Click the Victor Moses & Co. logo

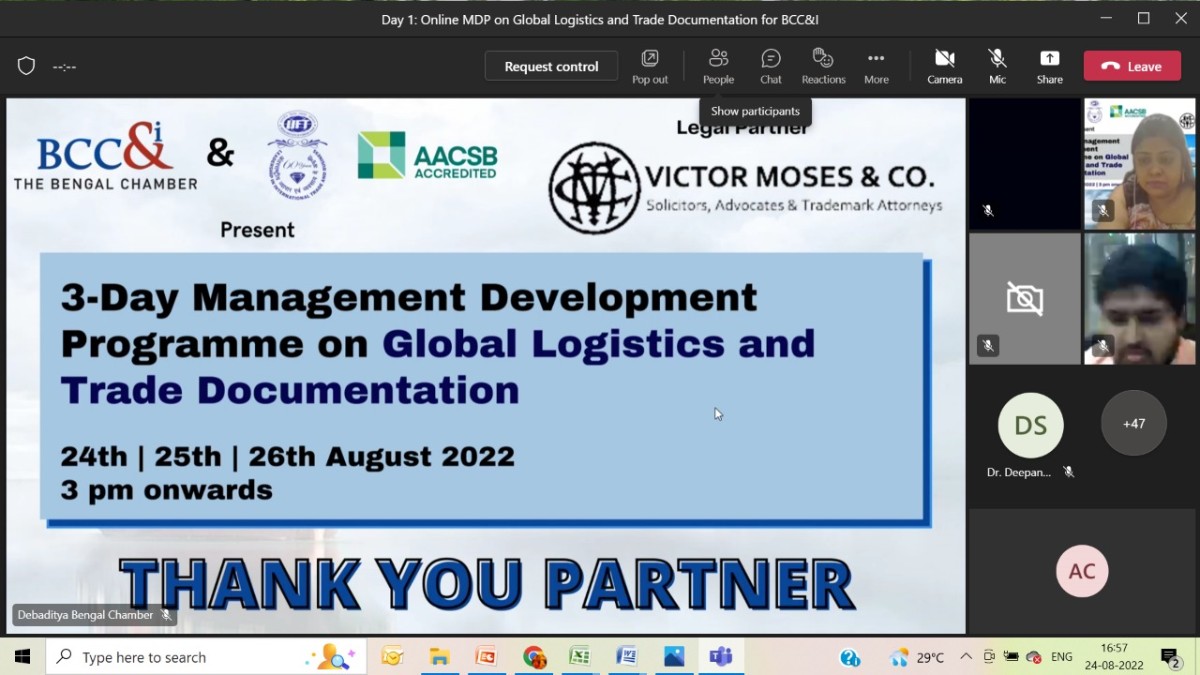(746, 188)
